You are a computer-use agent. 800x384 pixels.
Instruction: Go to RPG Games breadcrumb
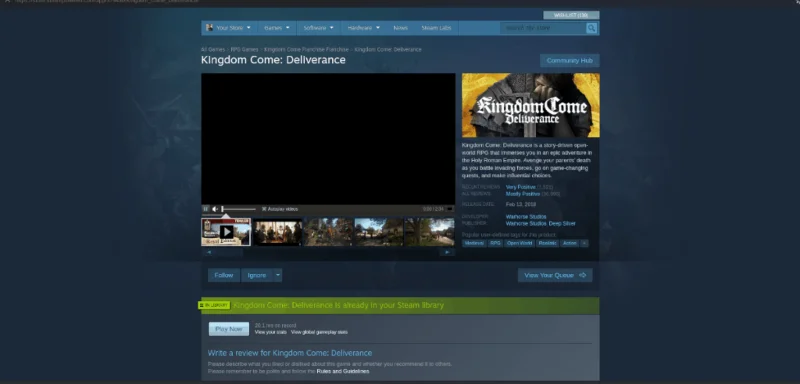coord(244,49)
